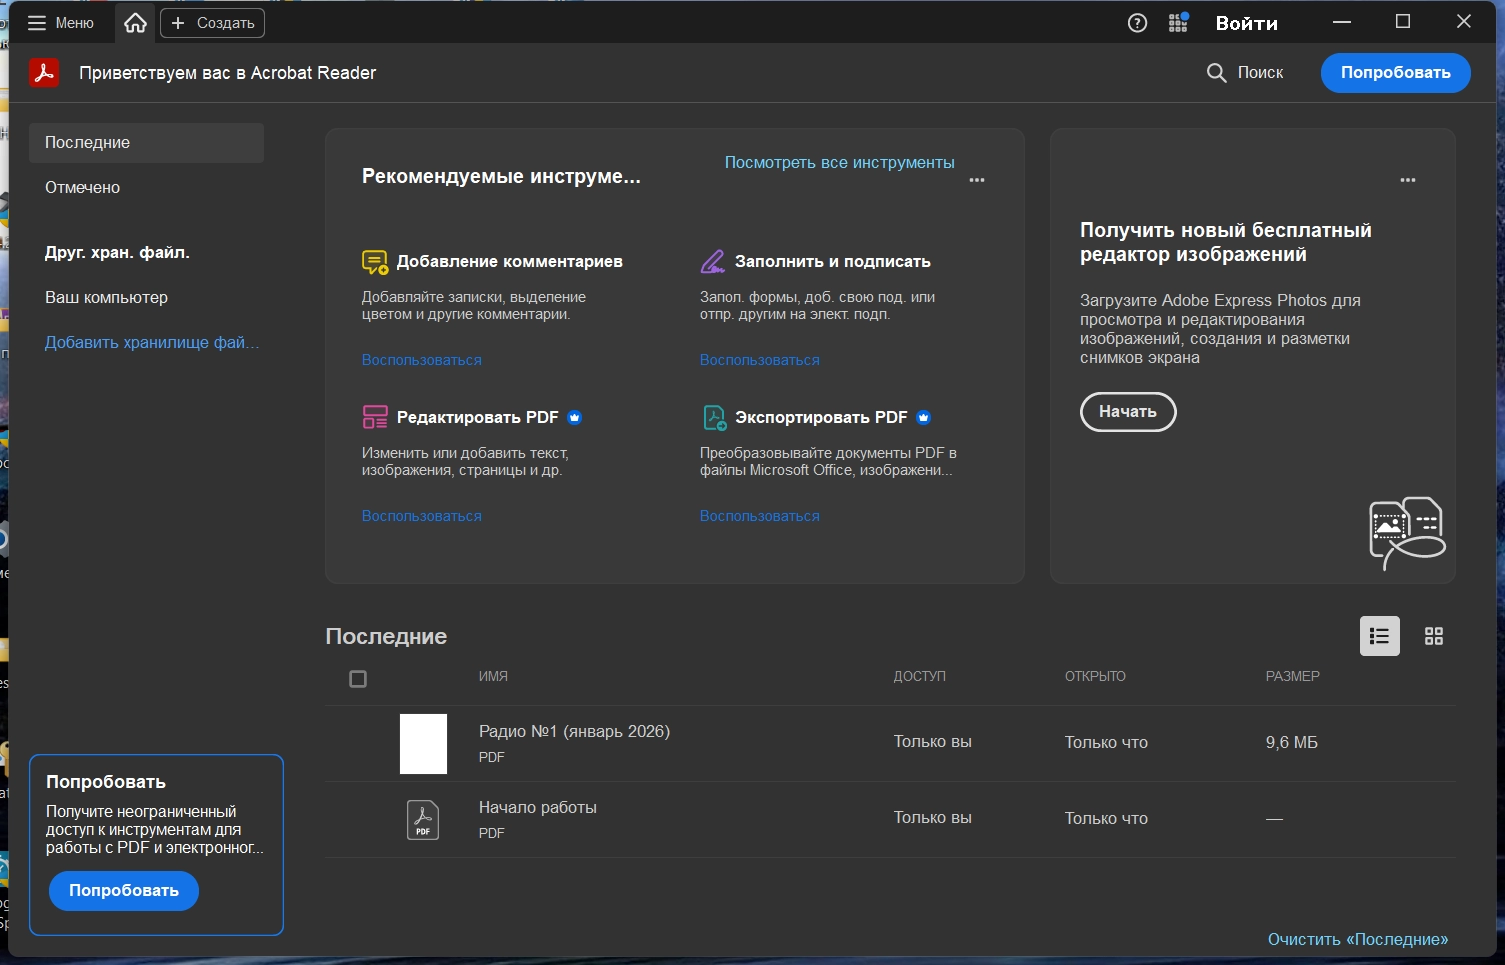Open options ellipsis in image editor card

(x=1407, y=180)
